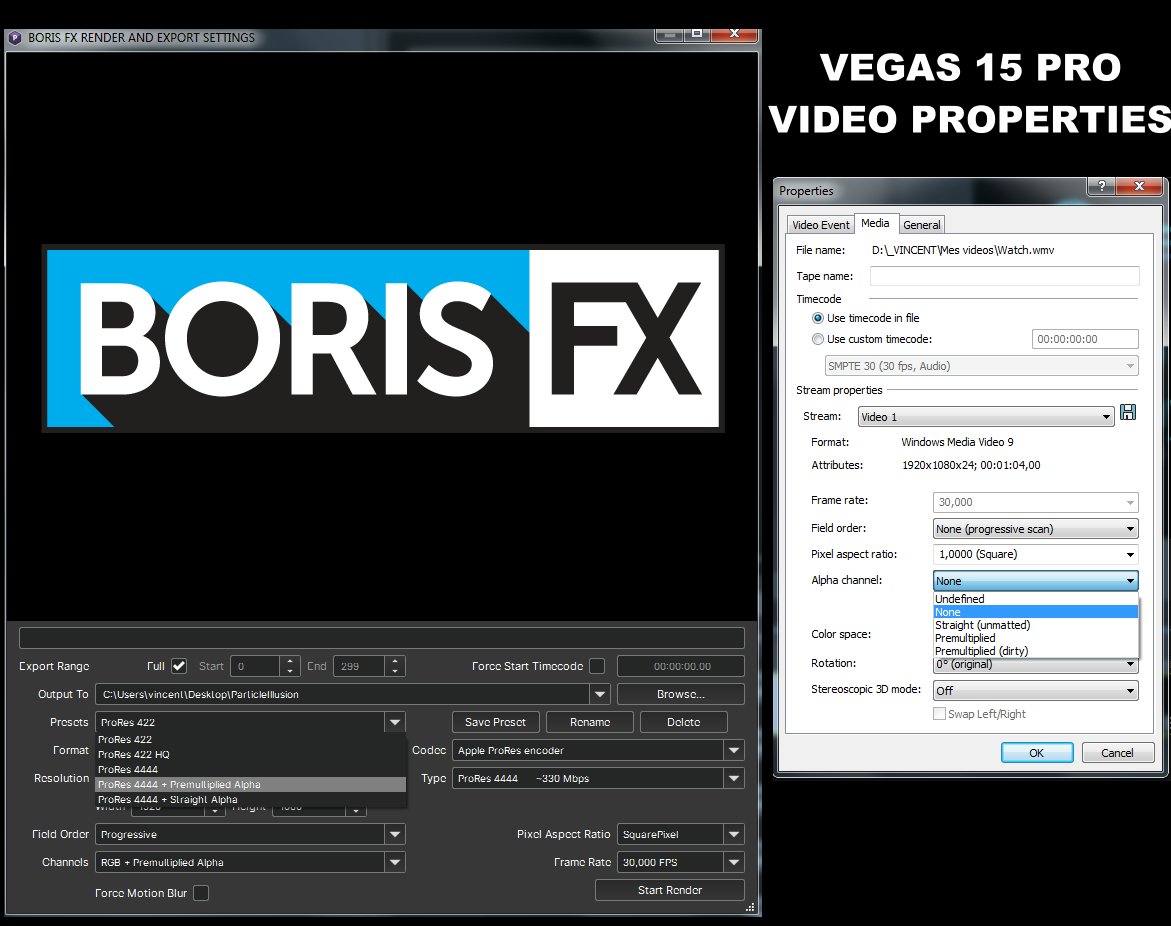
Task: Tick the Swap Left/Right checkbox
Action: [939, 714]
